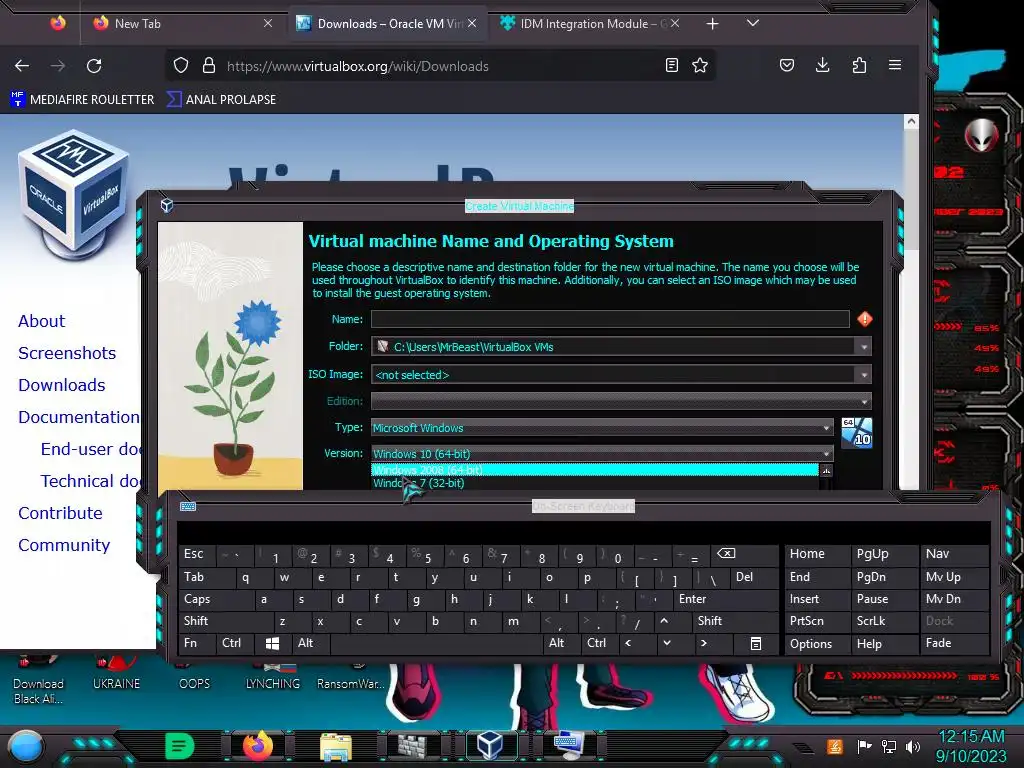The image size is (1024, 768).
Task: Go back with the browser back arrow
Action: coord(22,66)
